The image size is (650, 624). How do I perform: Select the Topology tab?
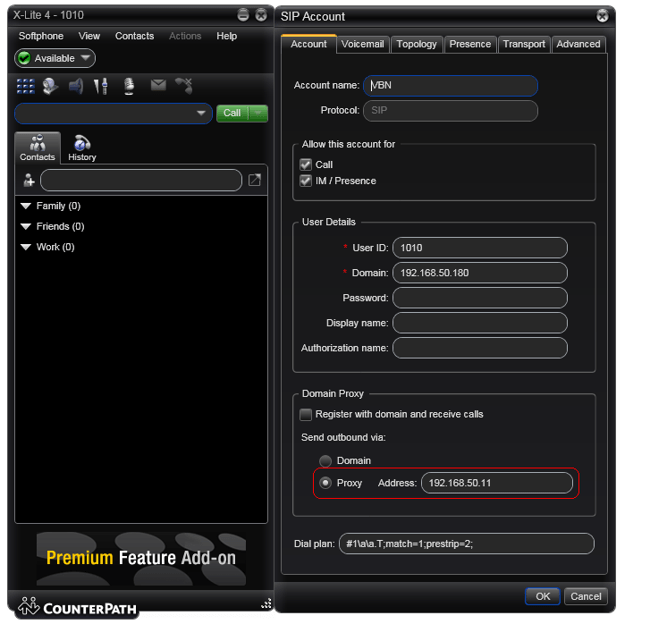pos(416,44)
